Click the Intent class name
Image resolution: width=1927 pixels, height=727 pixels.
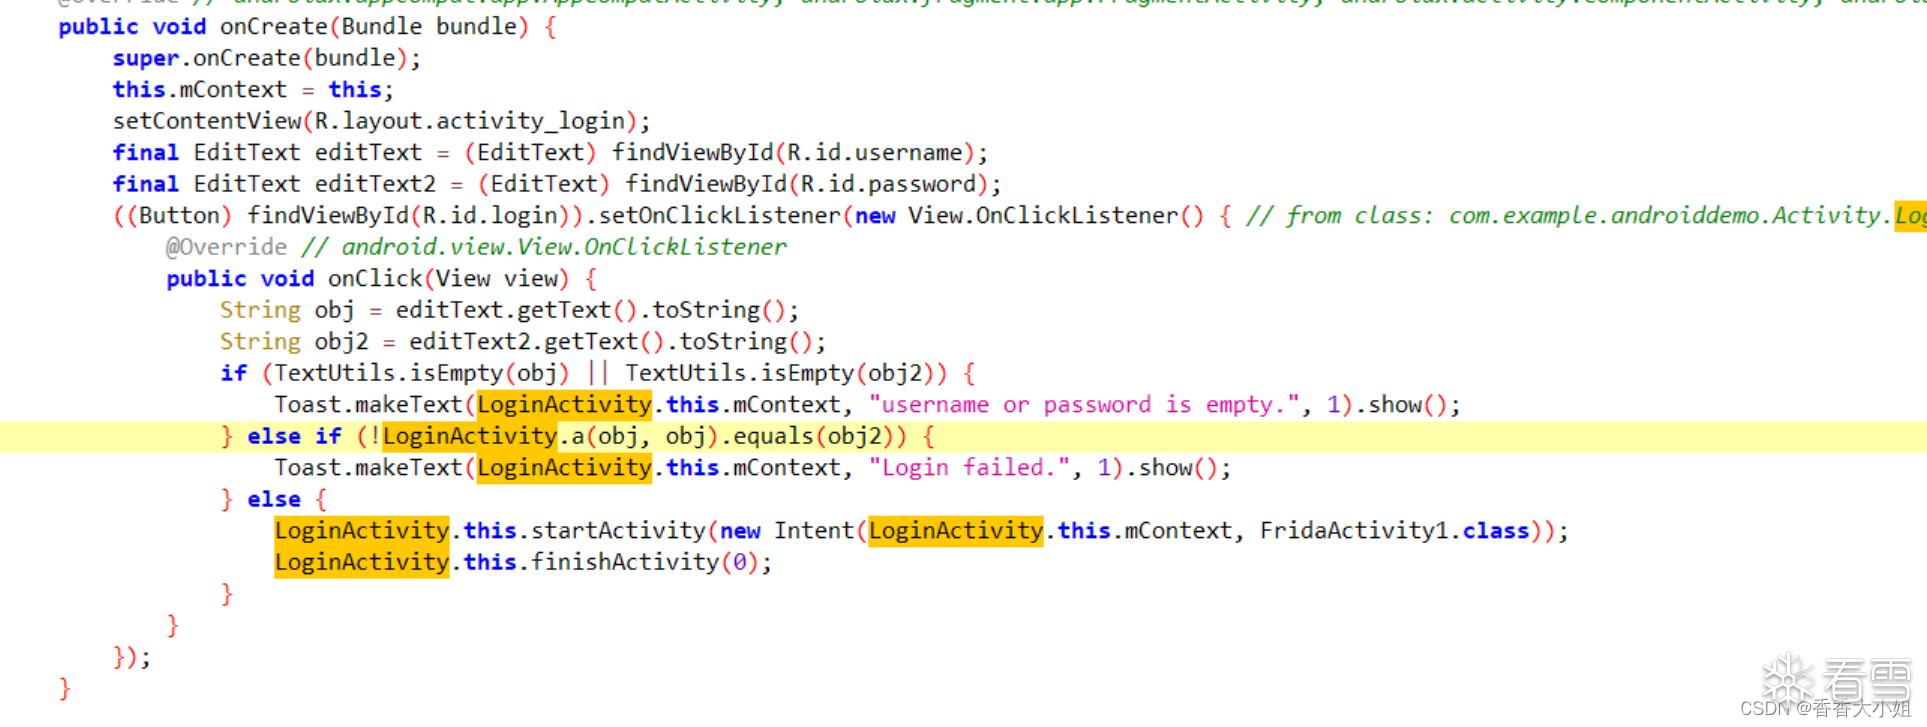(814, 531)
